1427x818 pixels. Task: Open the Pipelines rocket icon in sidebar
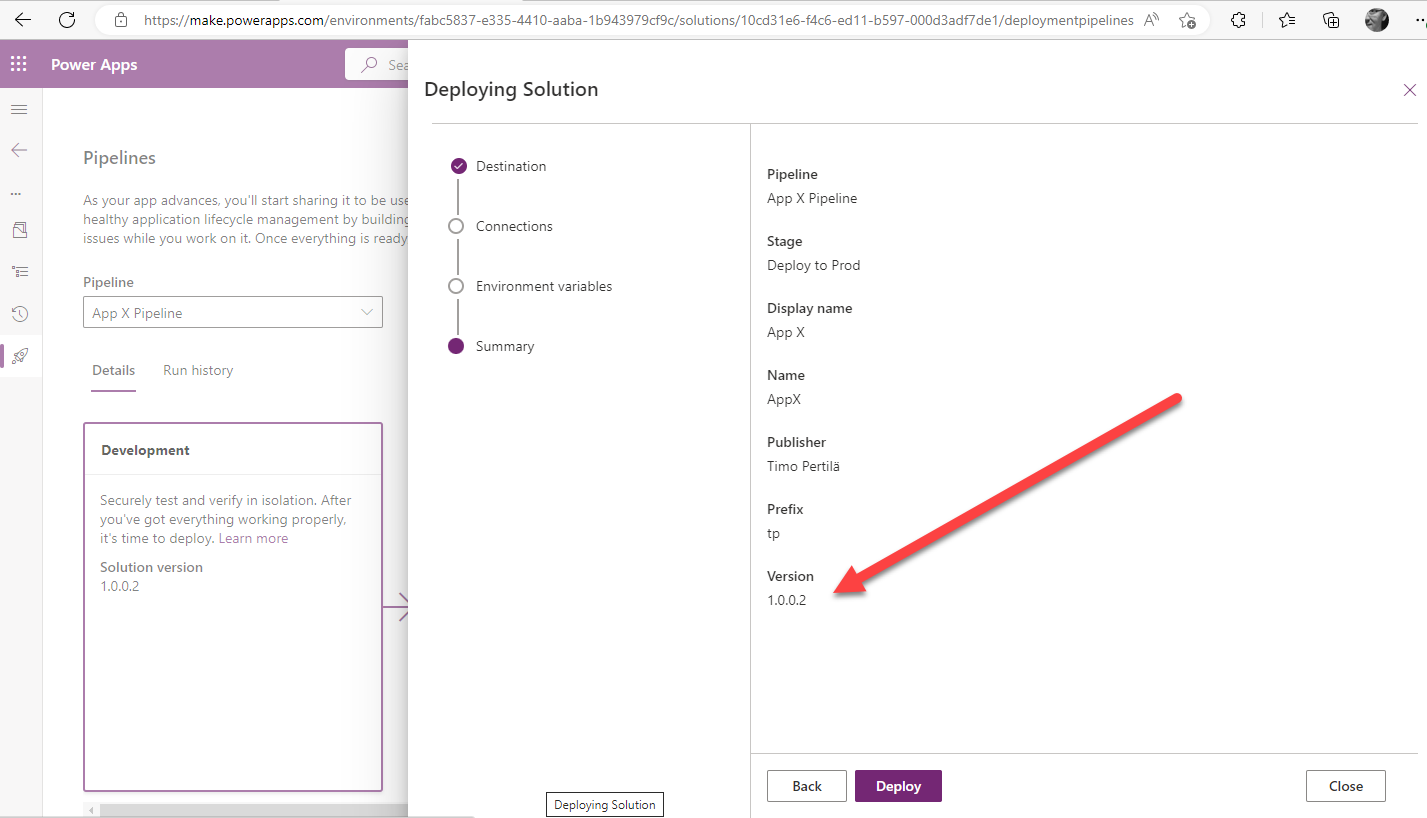(x=20, y=356)
